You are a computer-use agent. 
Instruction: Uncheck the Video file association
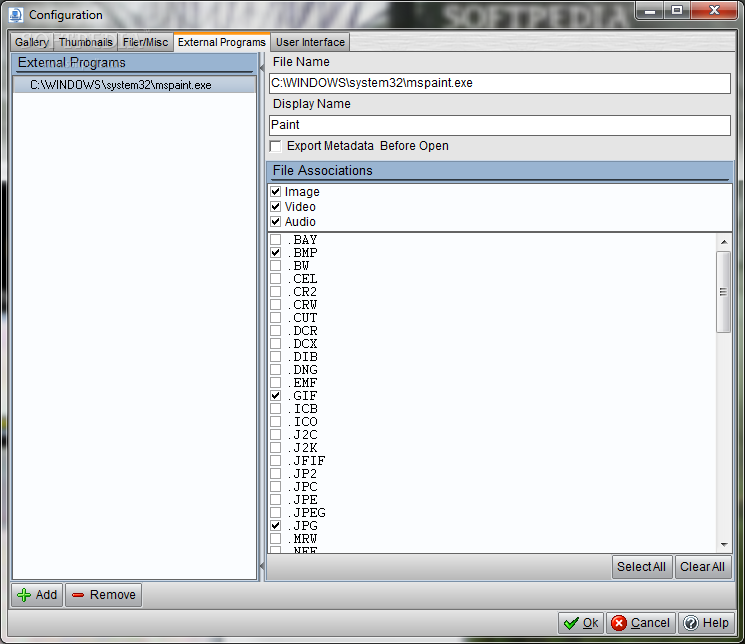point(276,207)
